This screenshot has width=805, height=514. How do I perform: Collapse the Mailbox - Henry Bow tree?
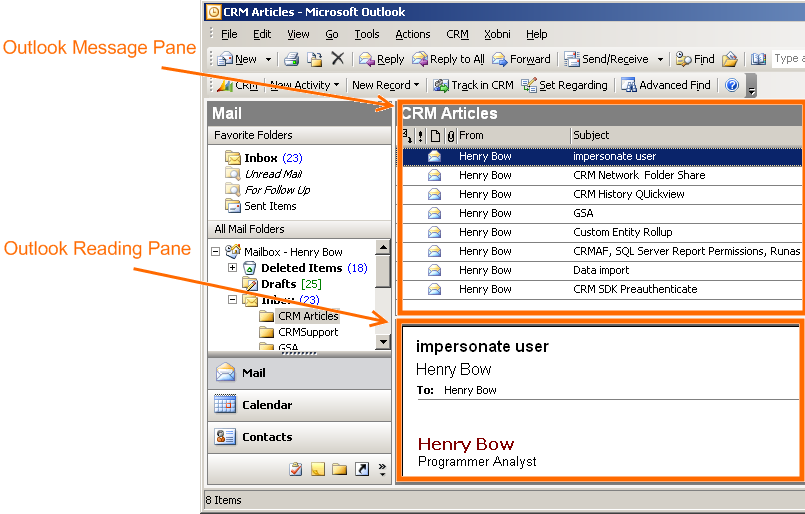[x=216, y=252]
